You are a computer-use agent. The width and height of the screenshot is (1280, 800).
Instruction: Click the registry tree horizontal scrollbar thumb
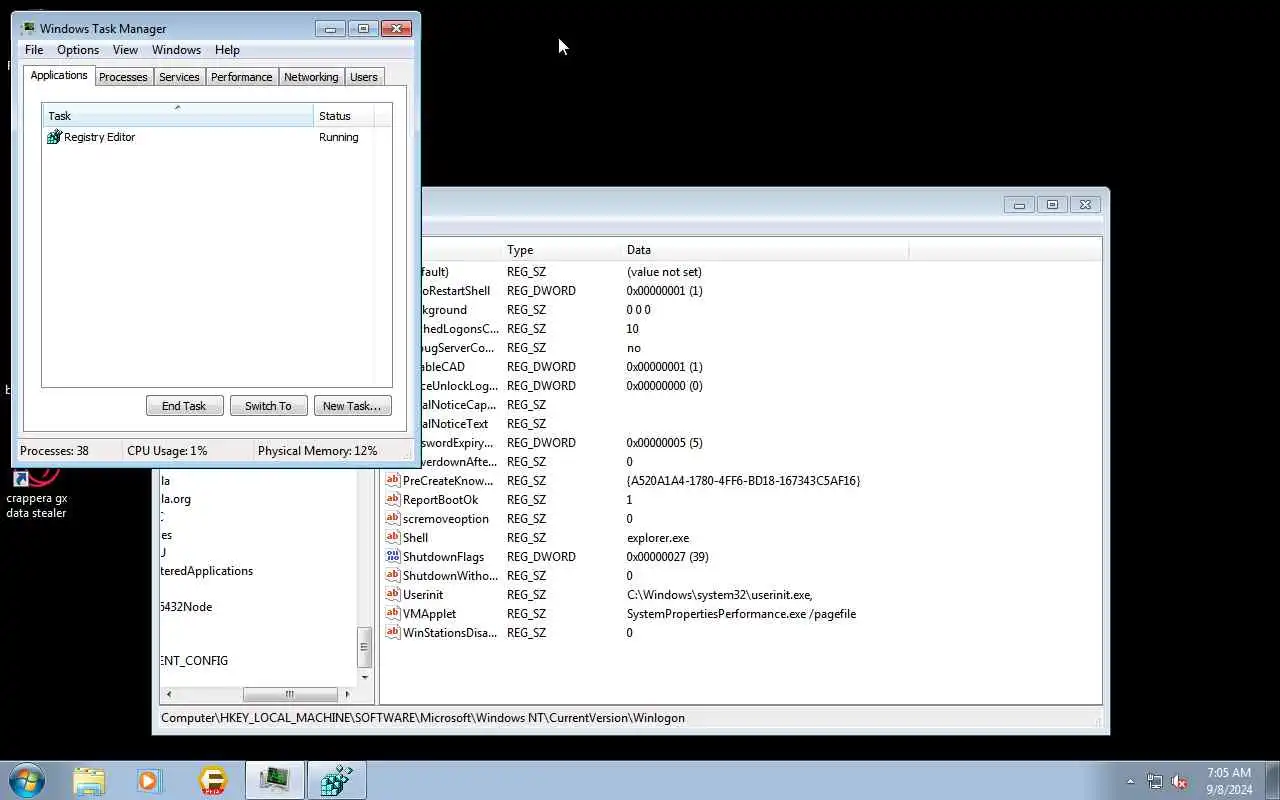[x=290, y=694]
